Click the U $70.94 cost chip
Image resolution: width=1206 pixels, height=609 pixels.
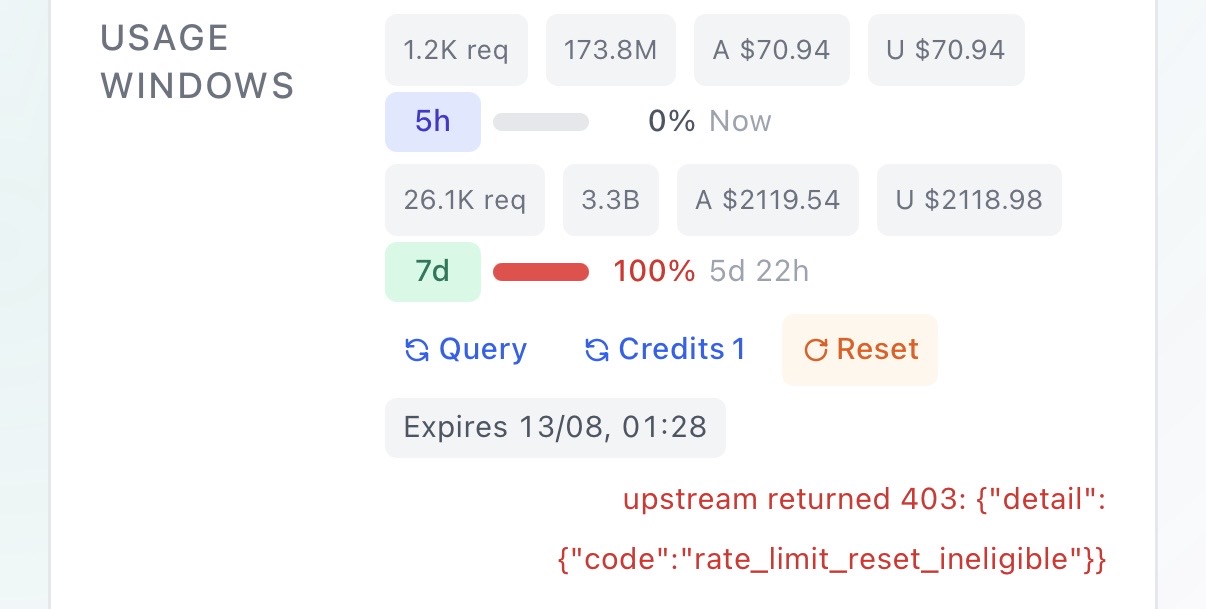(x=946, y=50)
